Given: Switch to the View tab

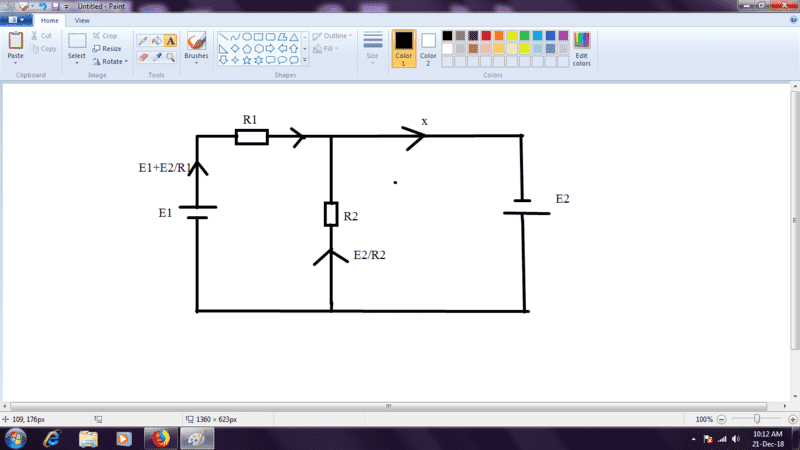Looking at the screenshot, I should [x=81, y=20].
